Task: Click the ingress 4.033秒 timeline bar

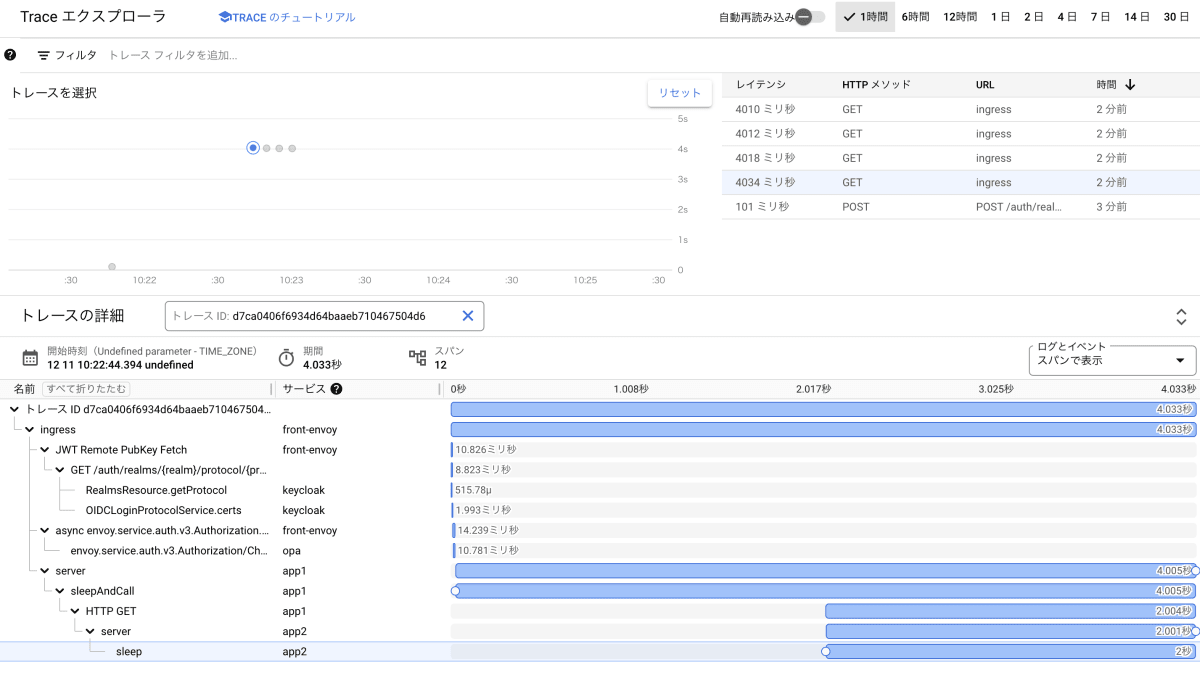Action: [x=823, y=430]
